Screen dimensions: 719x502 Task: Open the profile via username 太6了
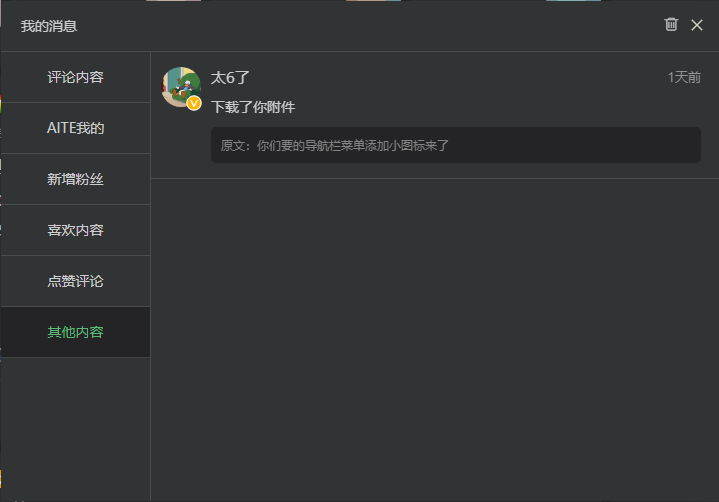[x=230, y=77]
